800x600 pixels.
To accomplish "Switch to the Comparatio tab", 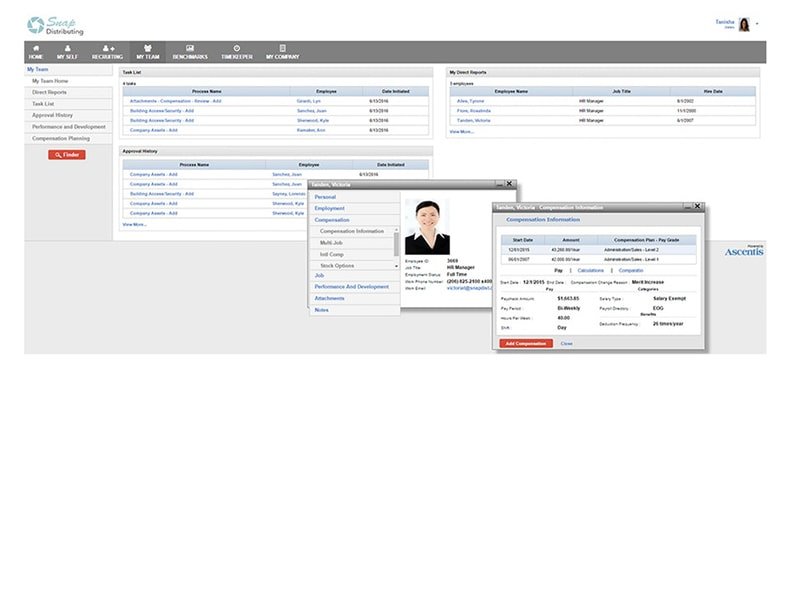I will click(631, 270).
